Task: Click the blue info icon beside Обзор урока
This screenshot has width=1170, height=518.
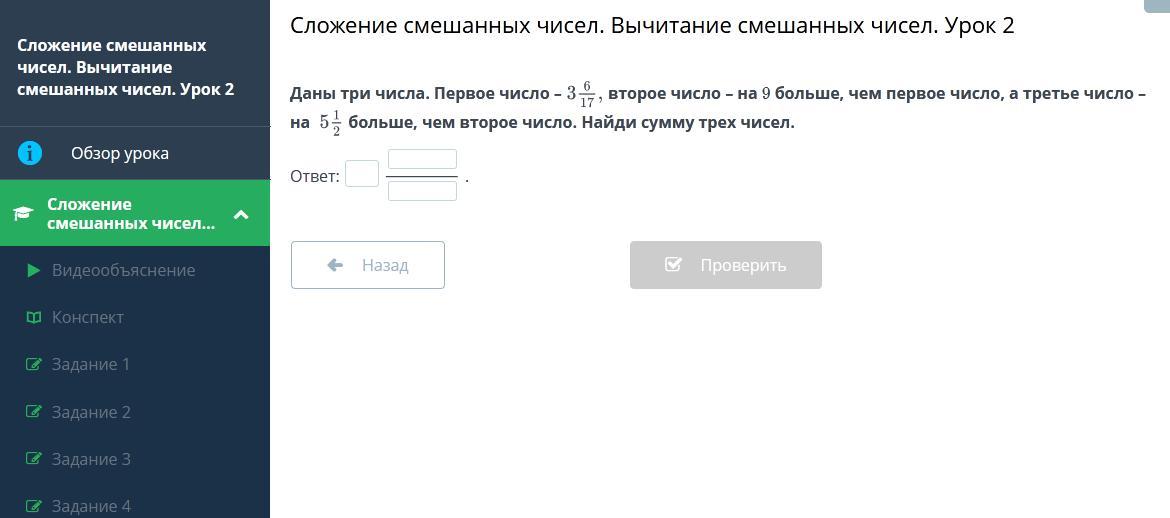Action: [30, 153]
